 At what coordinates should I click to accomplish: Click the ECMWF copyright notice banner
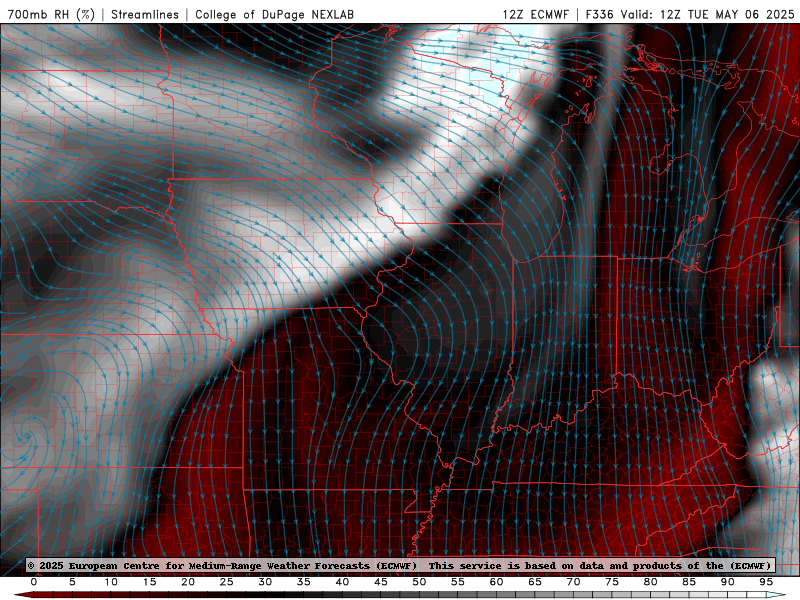click(x=399, y=565)
